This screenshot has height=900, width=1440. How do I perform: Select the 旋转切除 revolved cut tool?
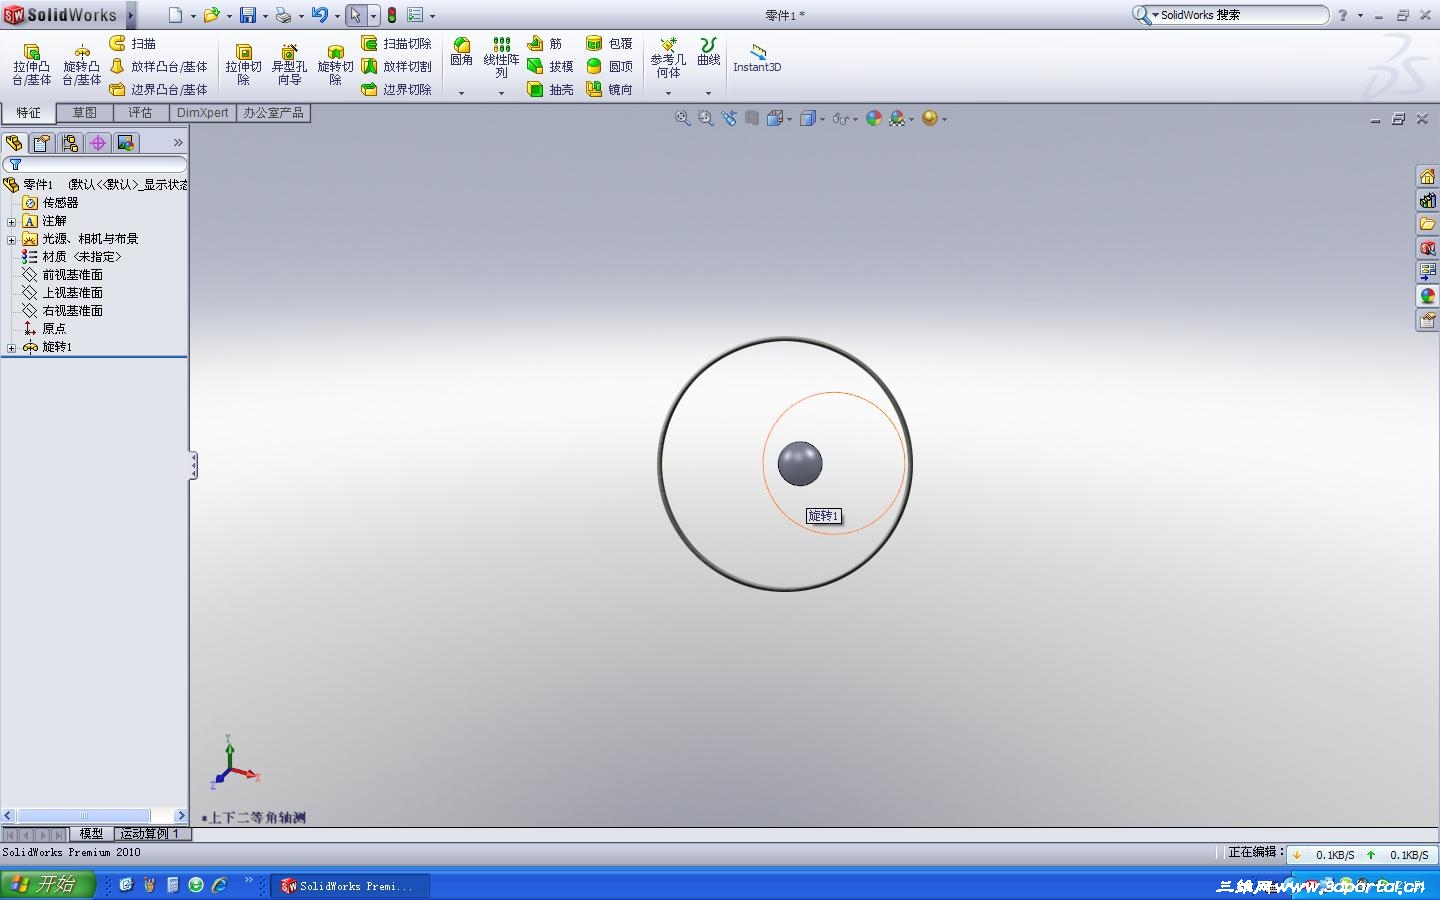(335, 64)
